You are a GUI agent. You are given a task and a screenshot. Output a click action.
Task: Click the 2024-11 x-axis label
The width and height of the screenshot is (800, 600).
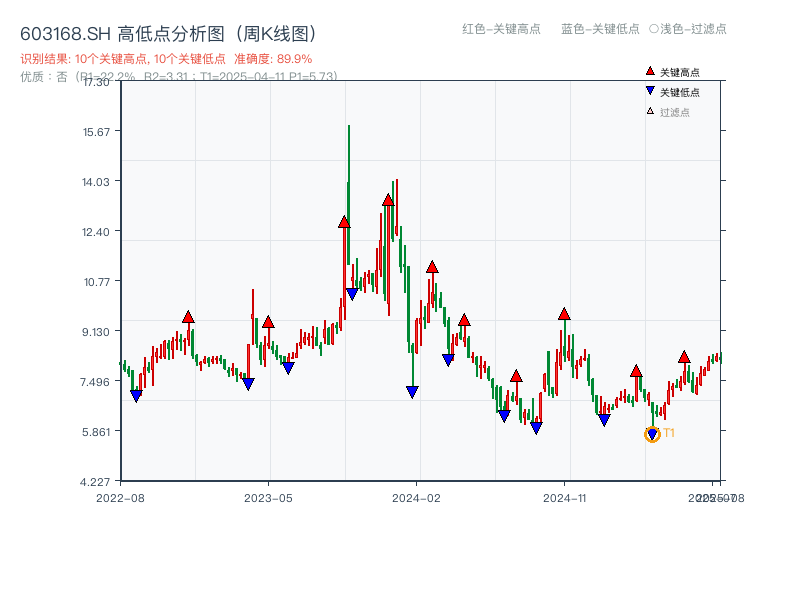(567, 496)
